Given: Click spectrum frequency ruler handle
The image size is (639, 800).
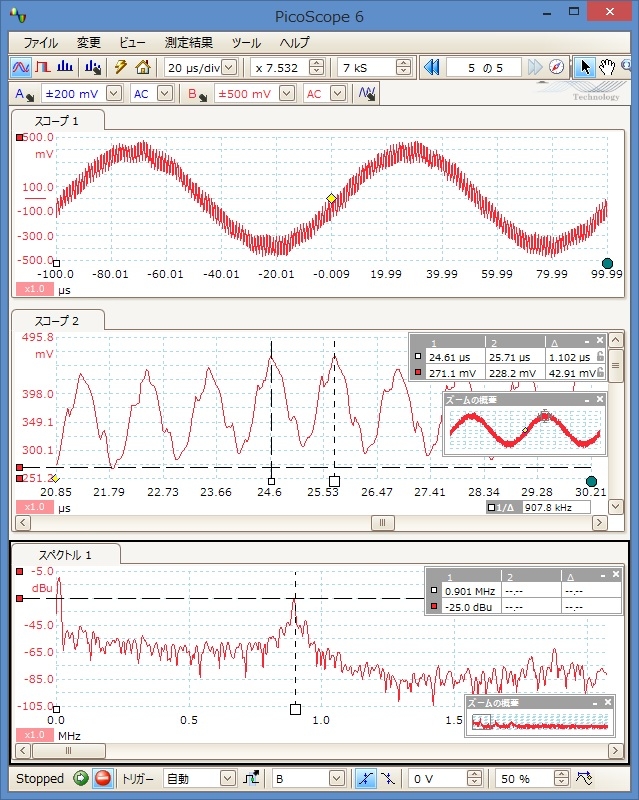Looking at the screenshot, I should 295,709.
